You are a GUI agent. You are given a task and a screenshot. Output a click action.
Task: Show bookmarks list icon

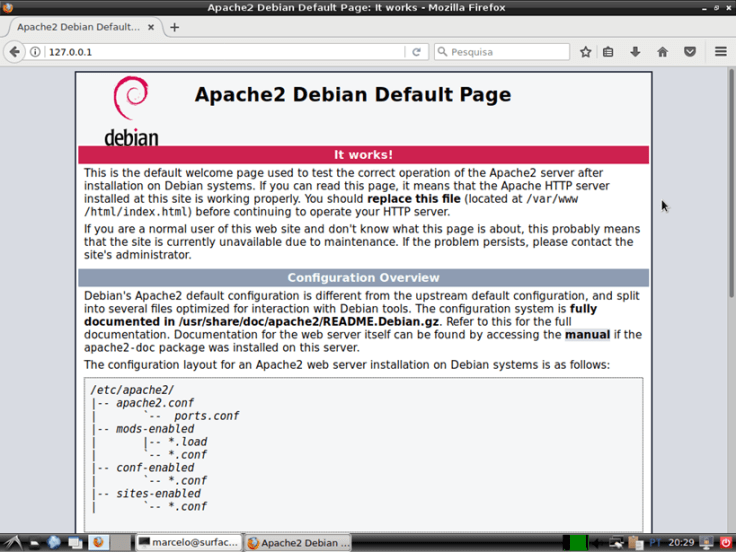tap(608, 52)
